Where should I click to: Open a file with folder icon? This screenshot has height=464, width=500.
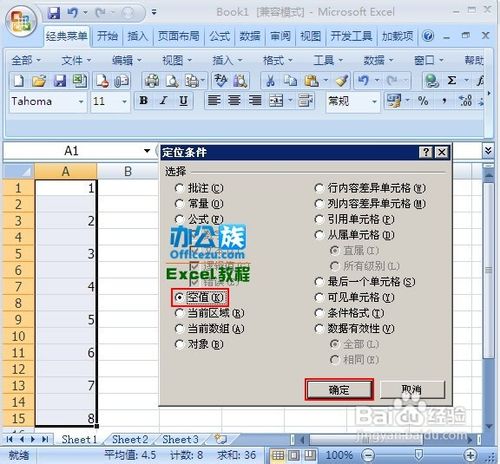click(x=39, y=81)
